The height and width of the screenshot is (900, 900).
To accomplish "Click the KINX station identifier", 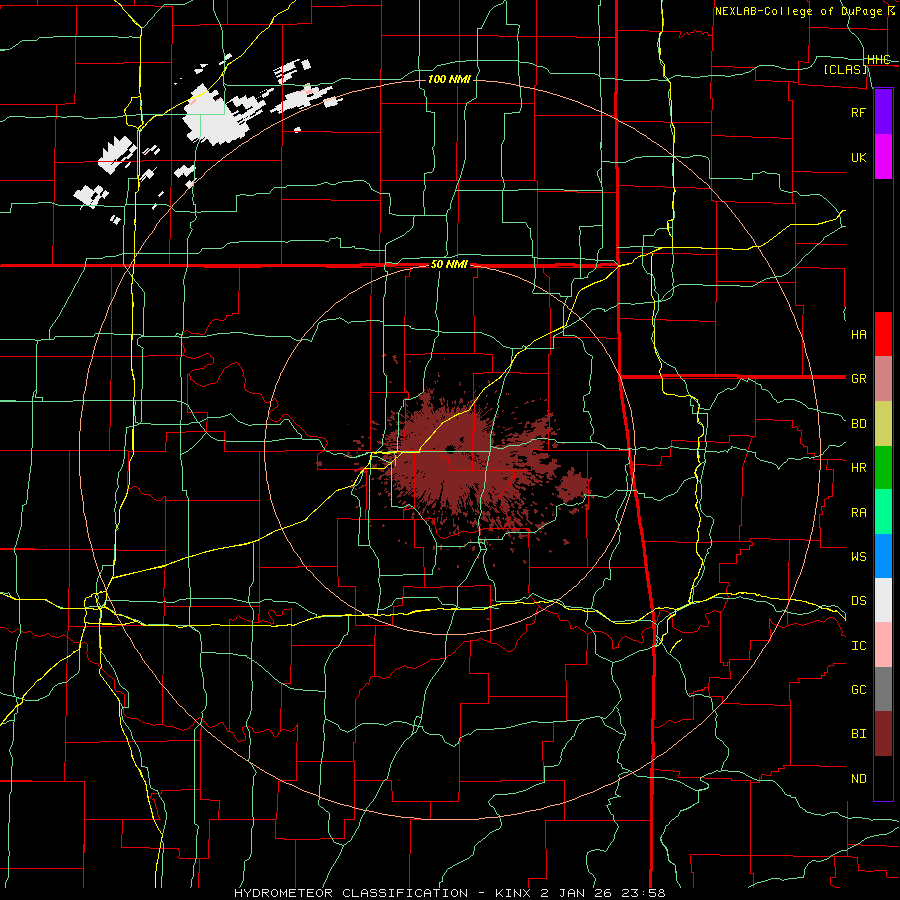I will point(513,893).
